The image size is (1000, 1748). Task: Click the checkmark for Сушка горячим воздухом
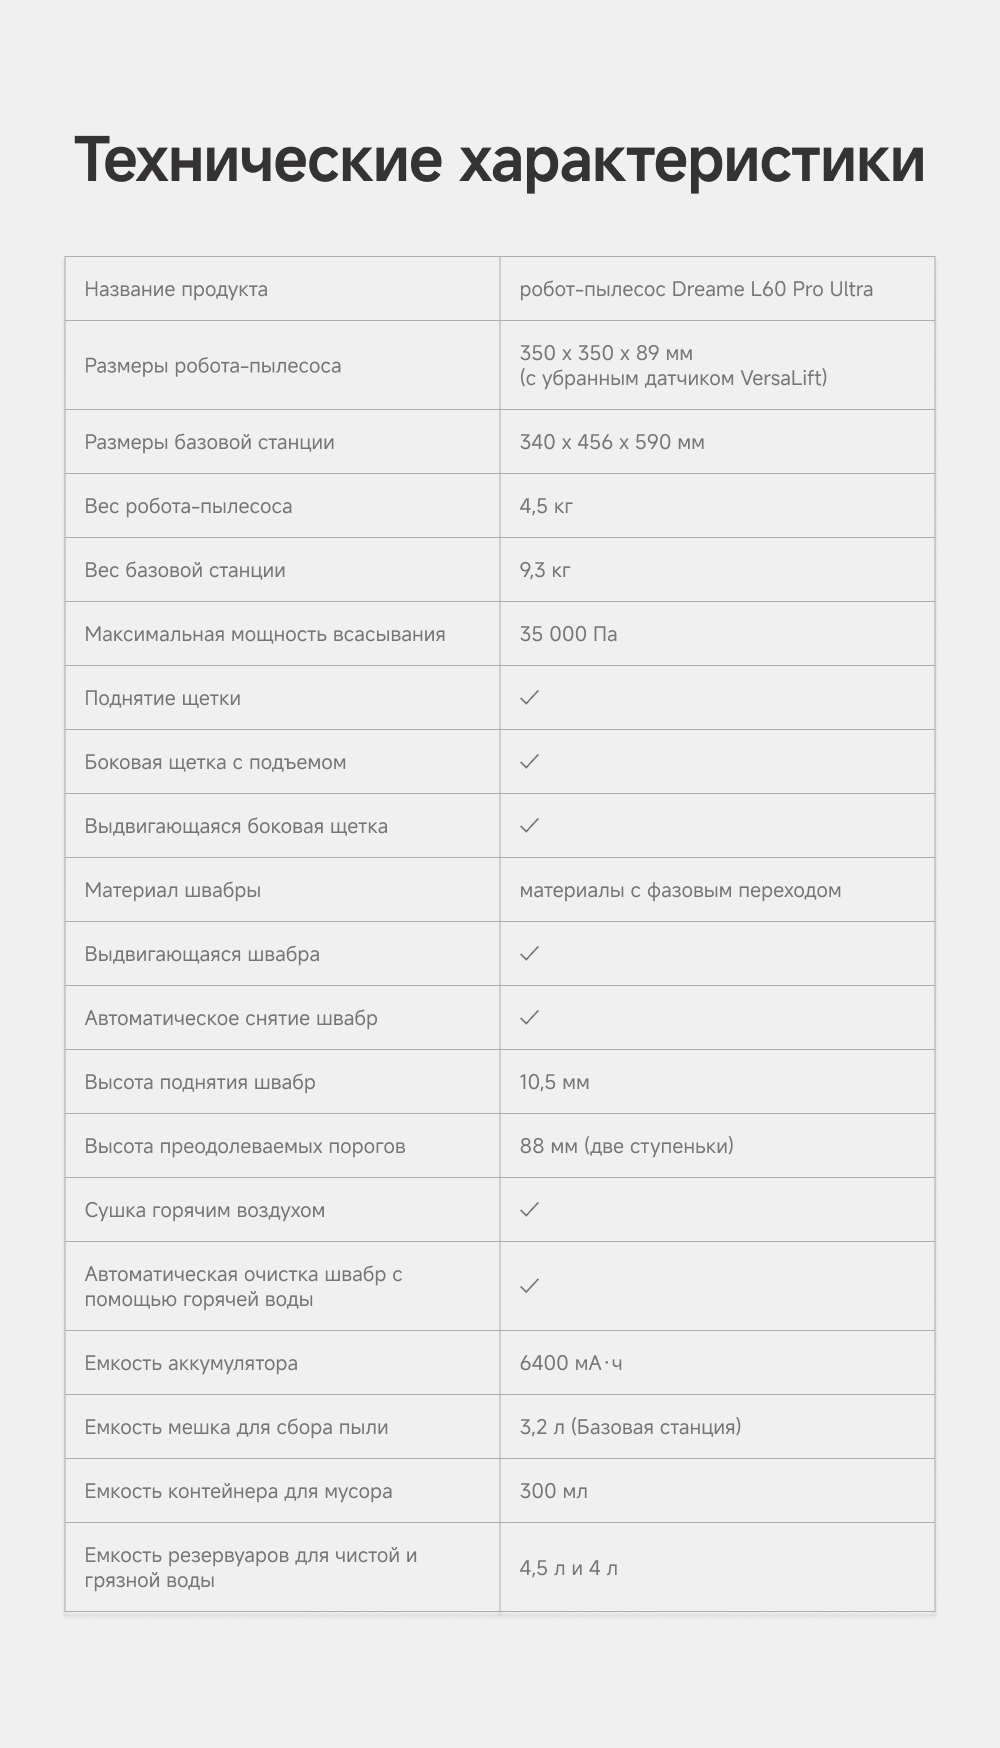coord(530,1209)
